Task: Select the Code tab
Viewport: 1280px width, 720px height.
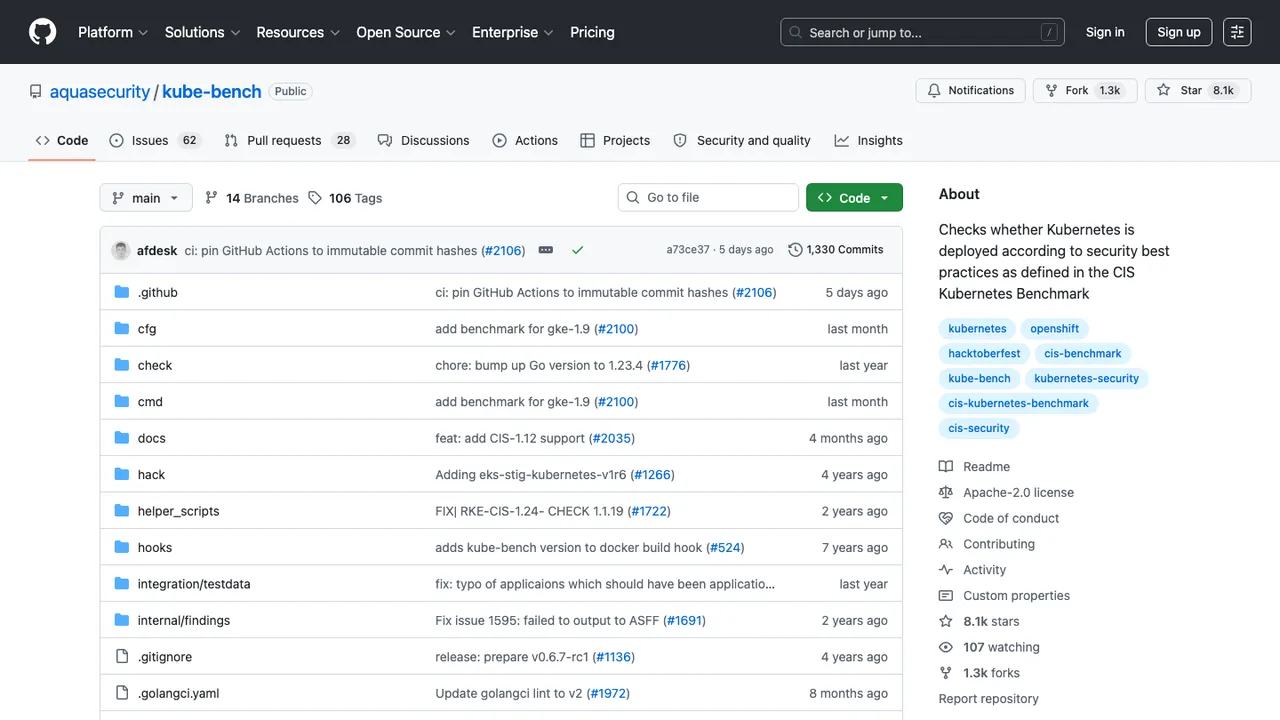Action: (x=62, y=140)
